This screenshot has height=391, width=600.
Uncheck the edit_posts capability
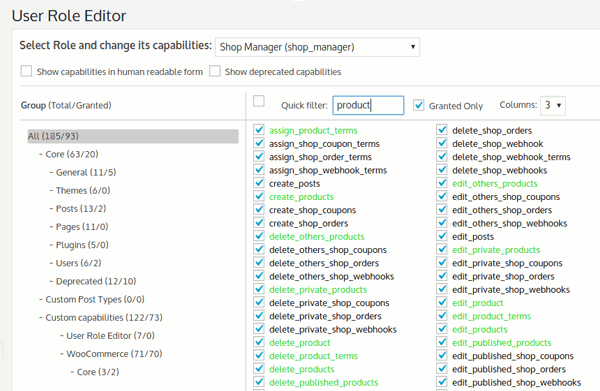tap(442, 236)
